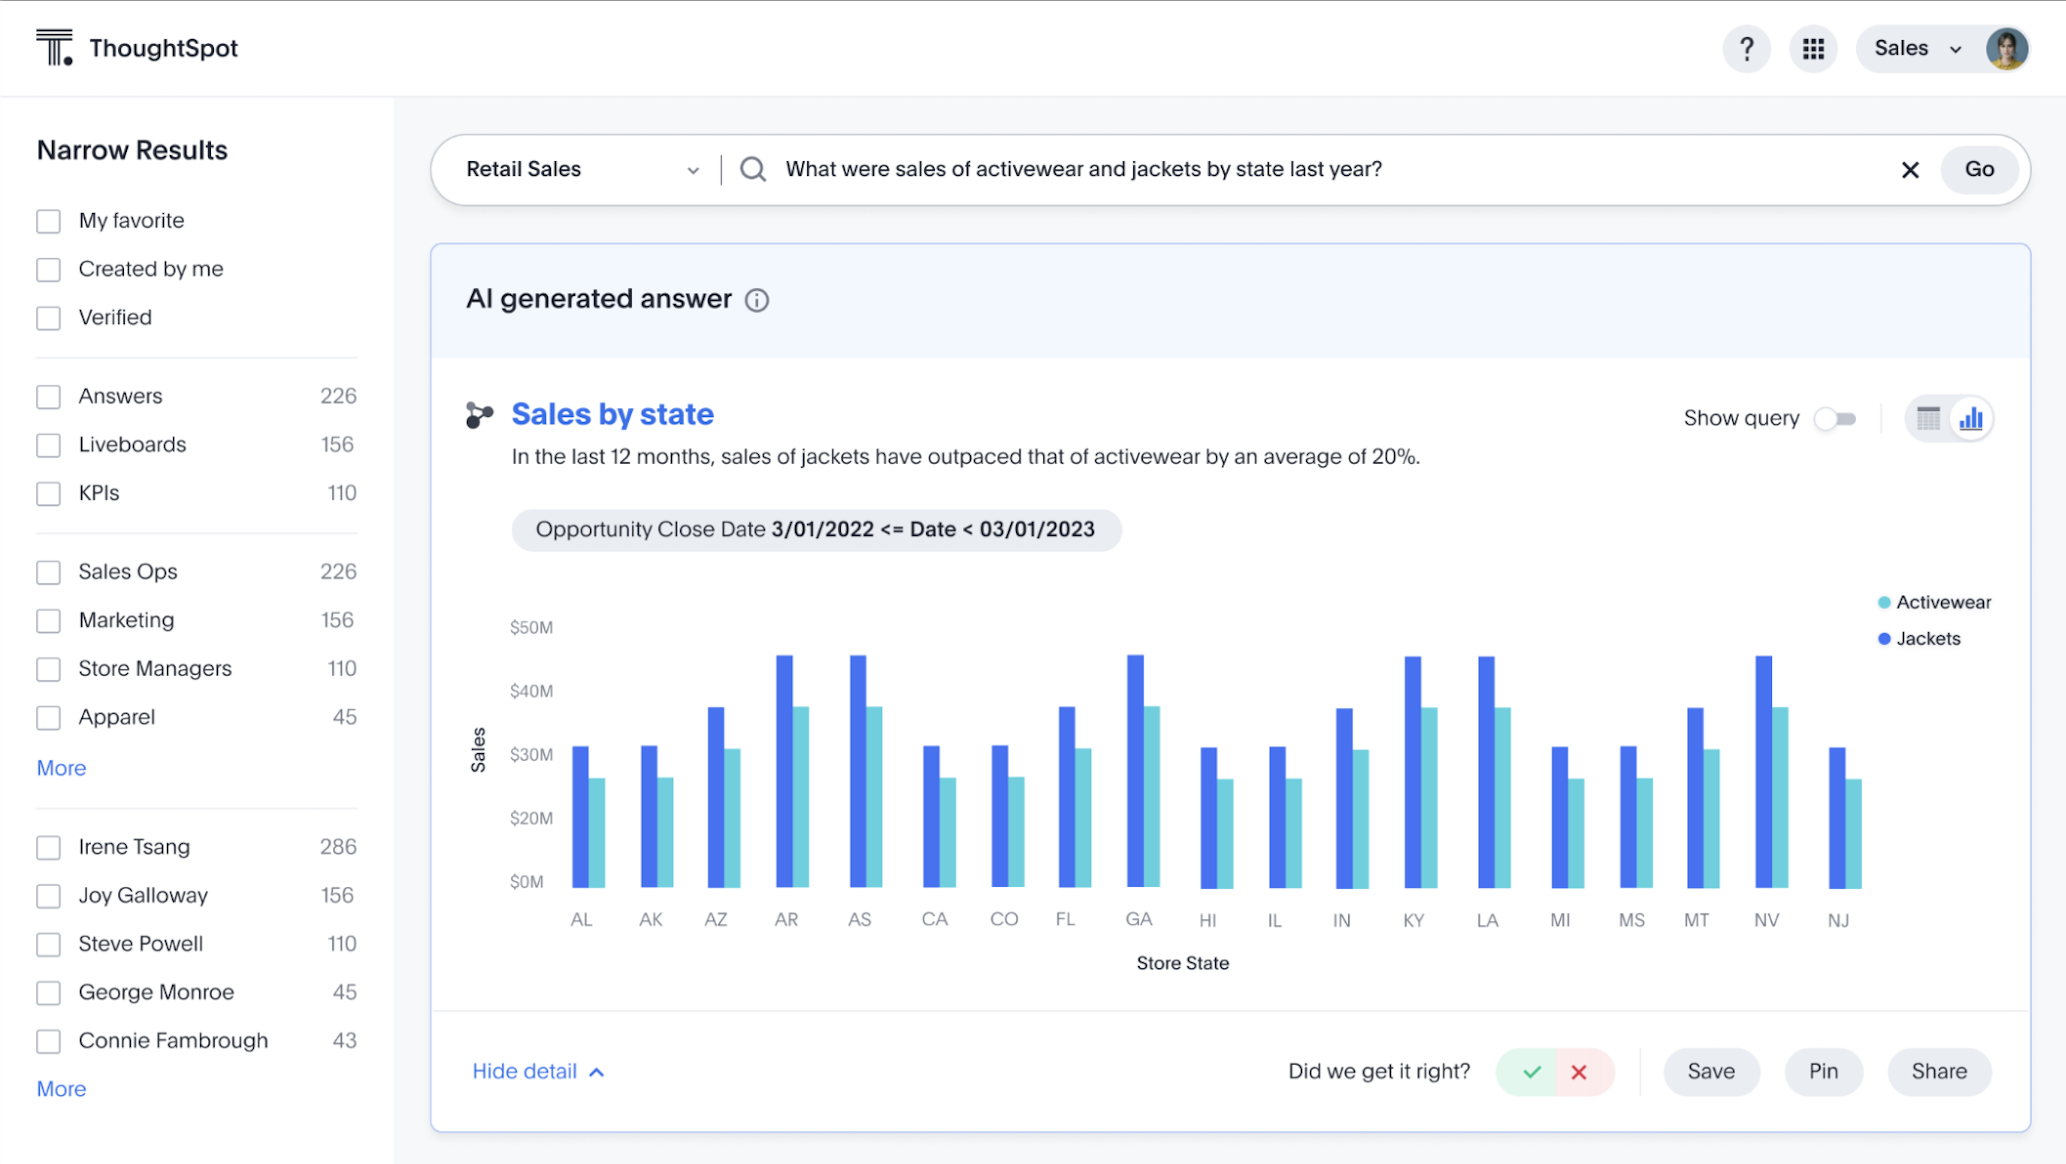The height and width of the screenshot is (1164, 2066).
Task: Click the Jackets legend swatch
Action: [x=1884, y=639]
